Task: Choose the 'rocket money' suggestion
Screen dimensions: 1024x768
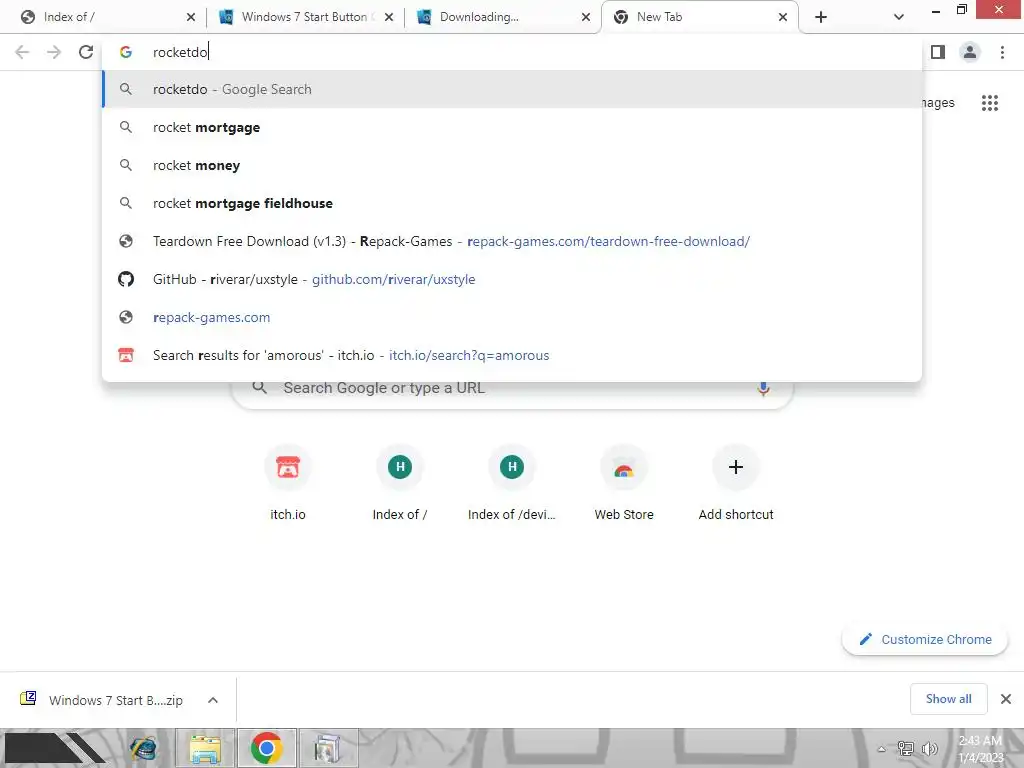Action: [x=512, y=165]
